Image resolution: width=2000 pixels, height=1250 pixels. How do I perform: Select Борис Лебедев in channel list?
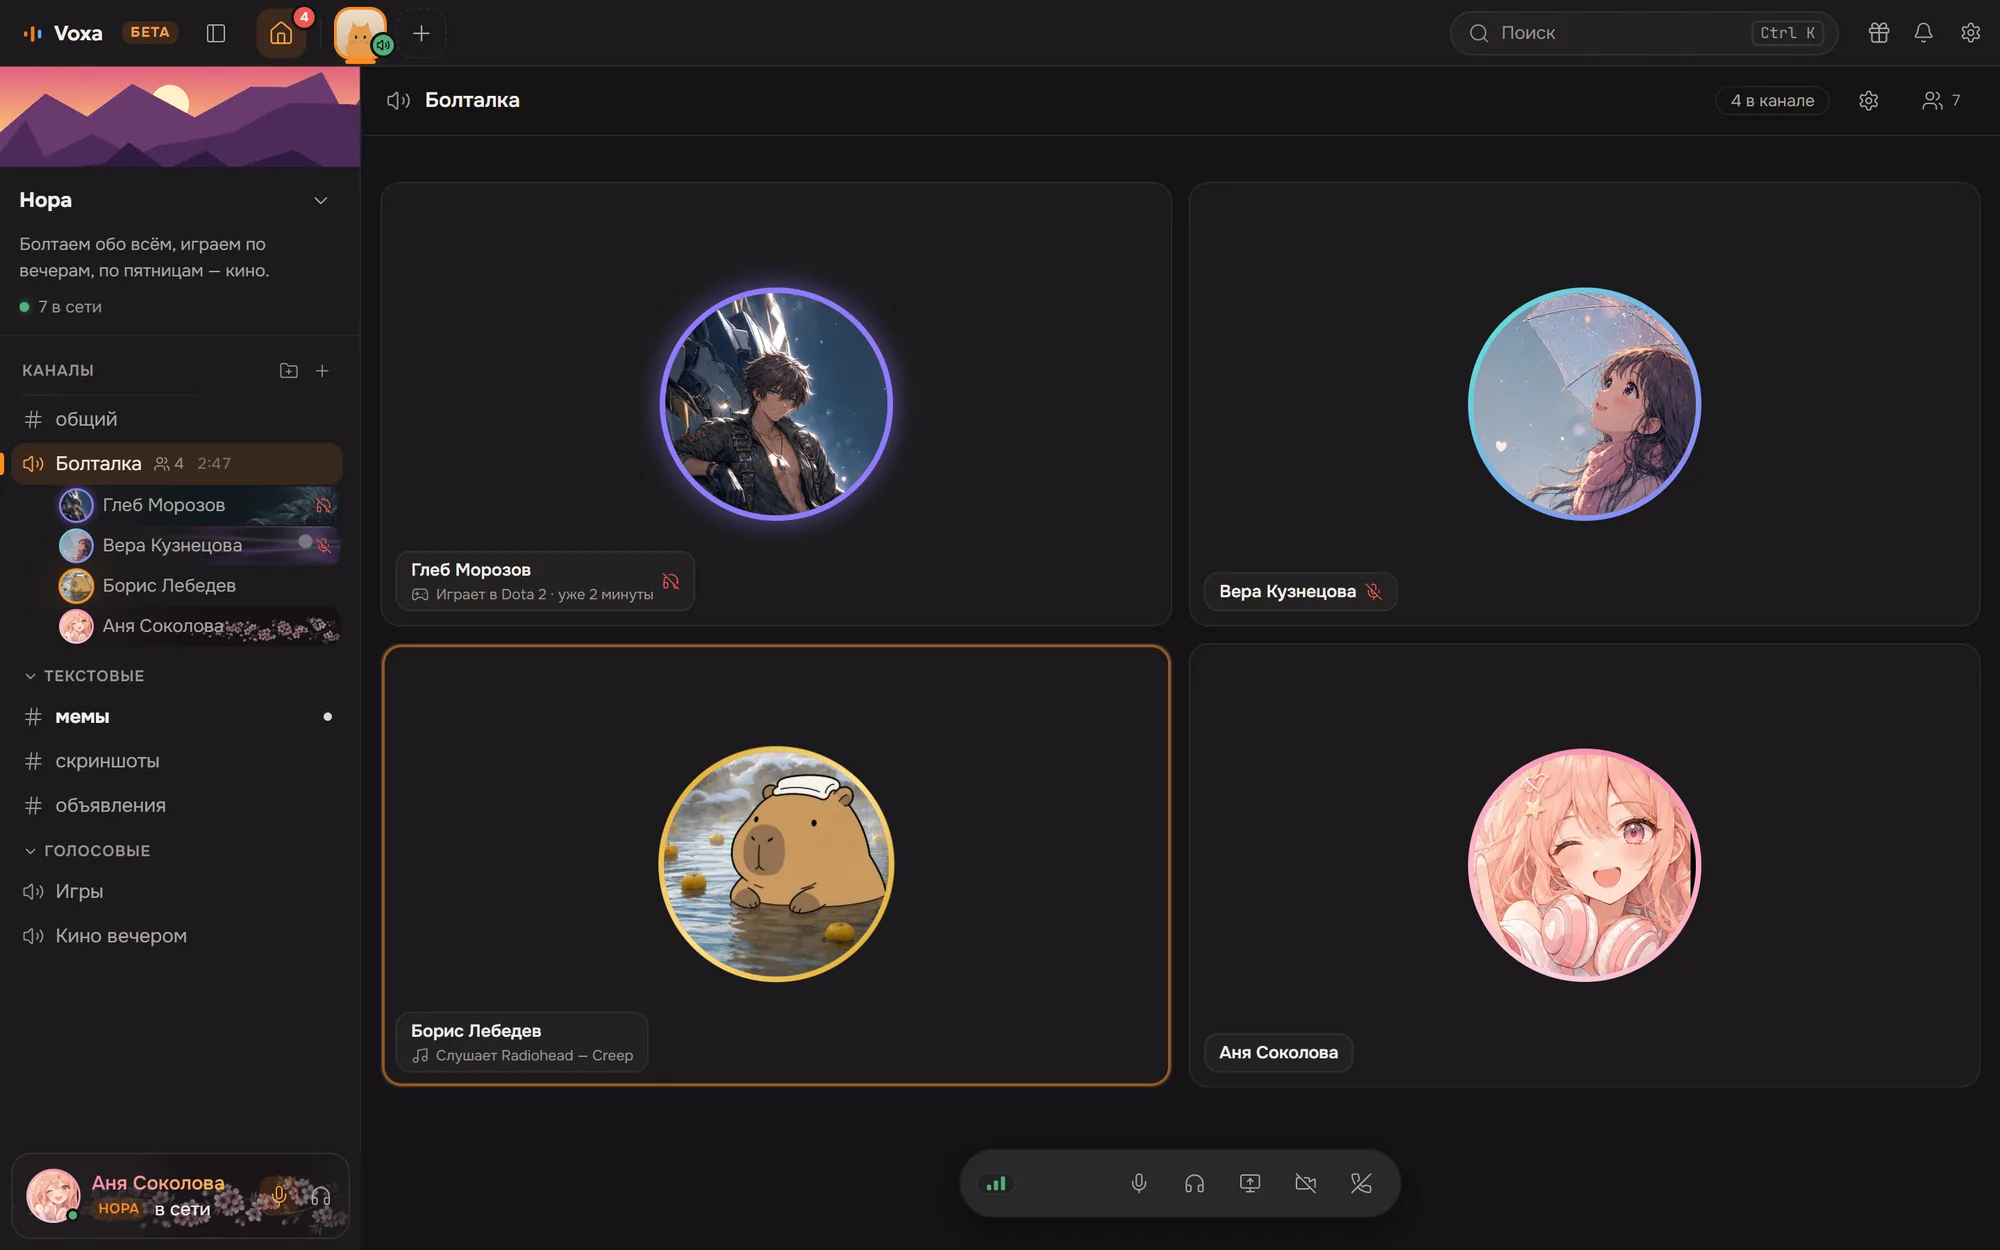[x=196, y=585]
